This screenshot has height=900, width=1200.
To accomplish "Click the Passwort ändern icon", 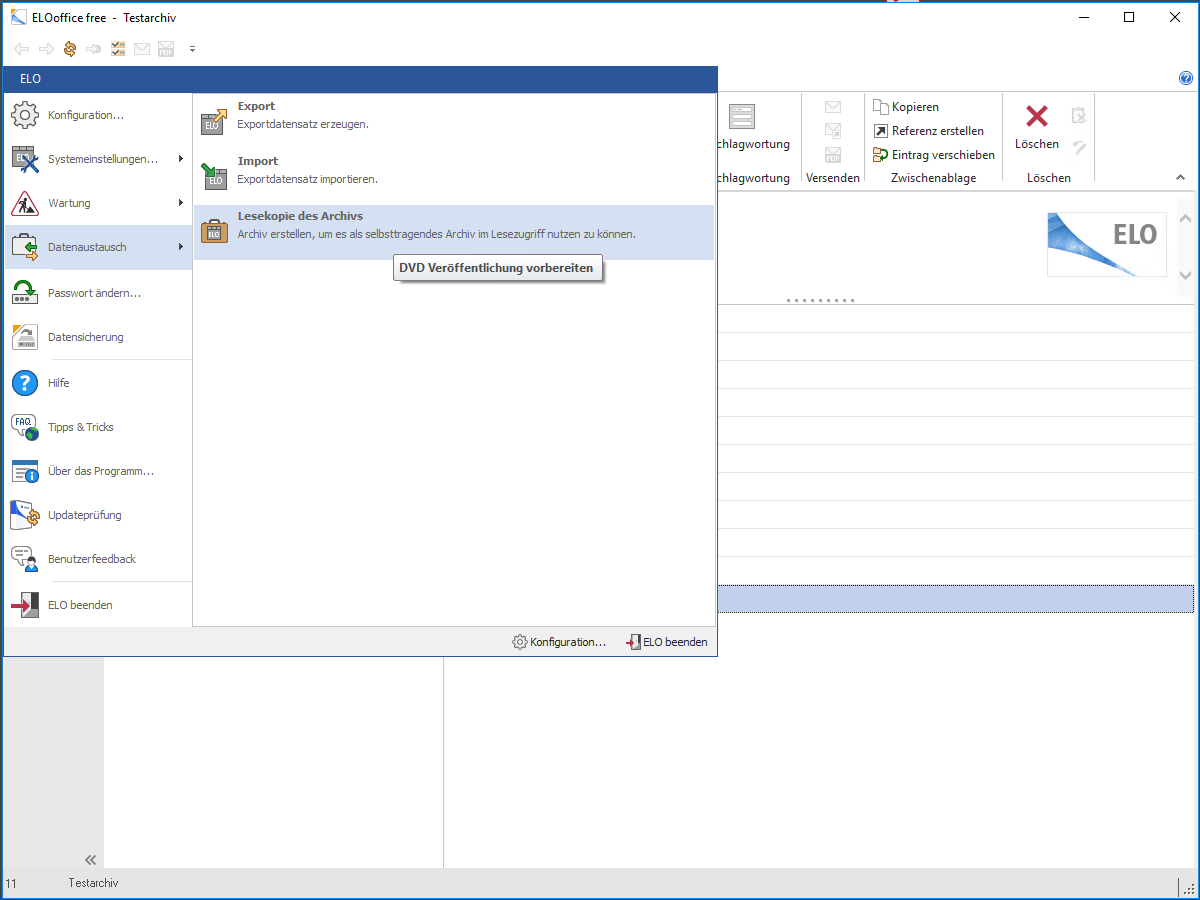I will pos(25,293).
